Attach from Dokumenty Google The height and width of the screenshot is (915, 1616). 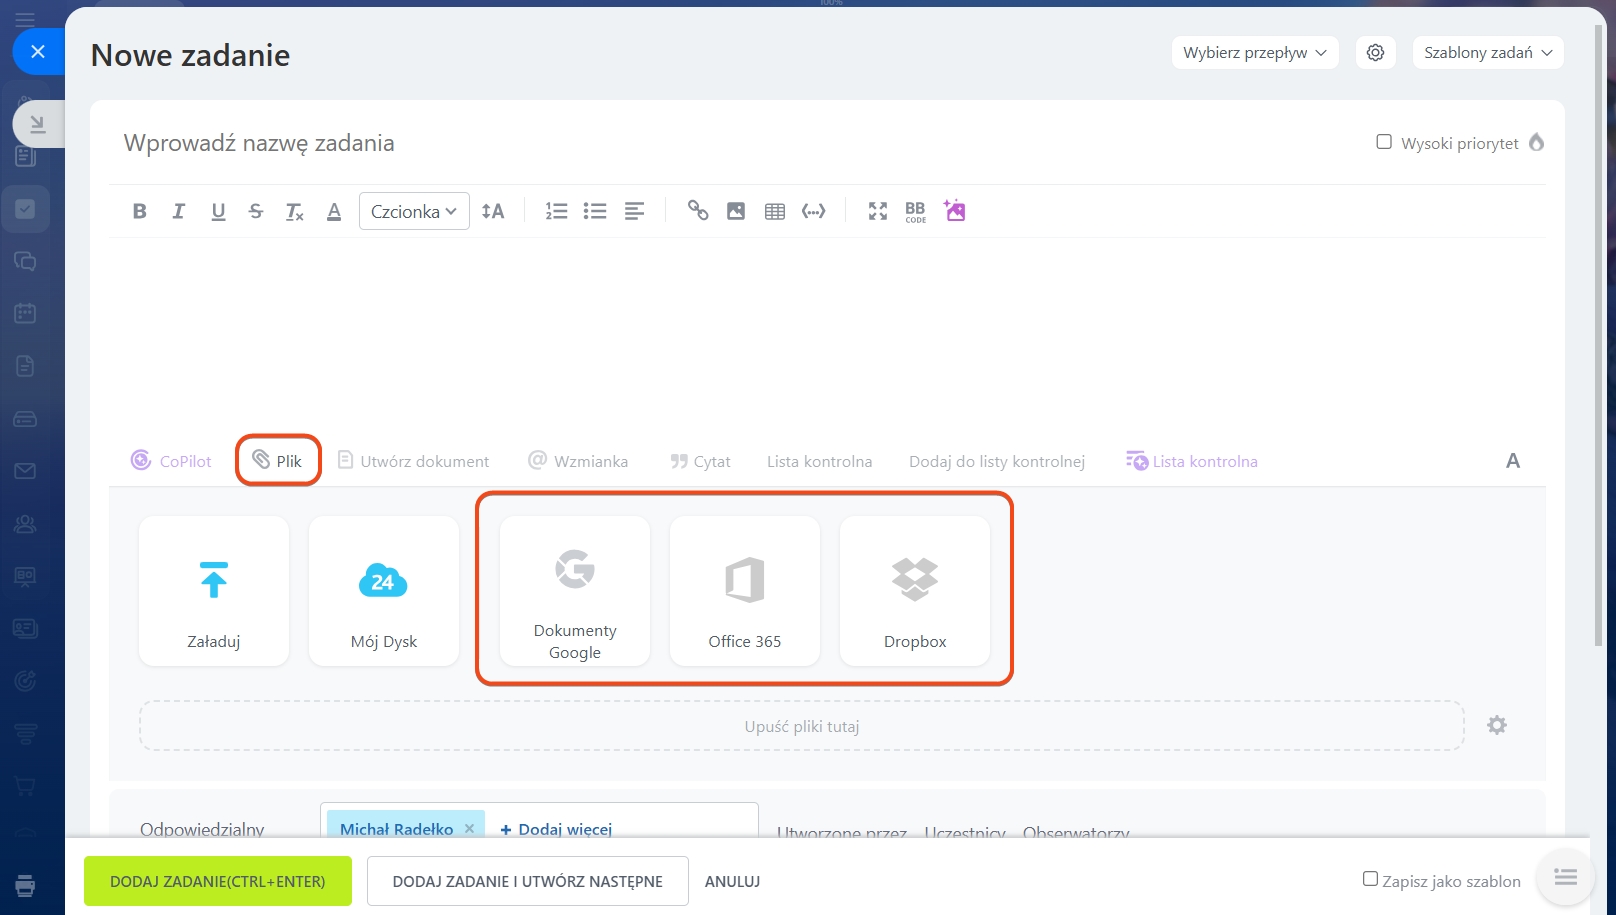tap(575, 591)
